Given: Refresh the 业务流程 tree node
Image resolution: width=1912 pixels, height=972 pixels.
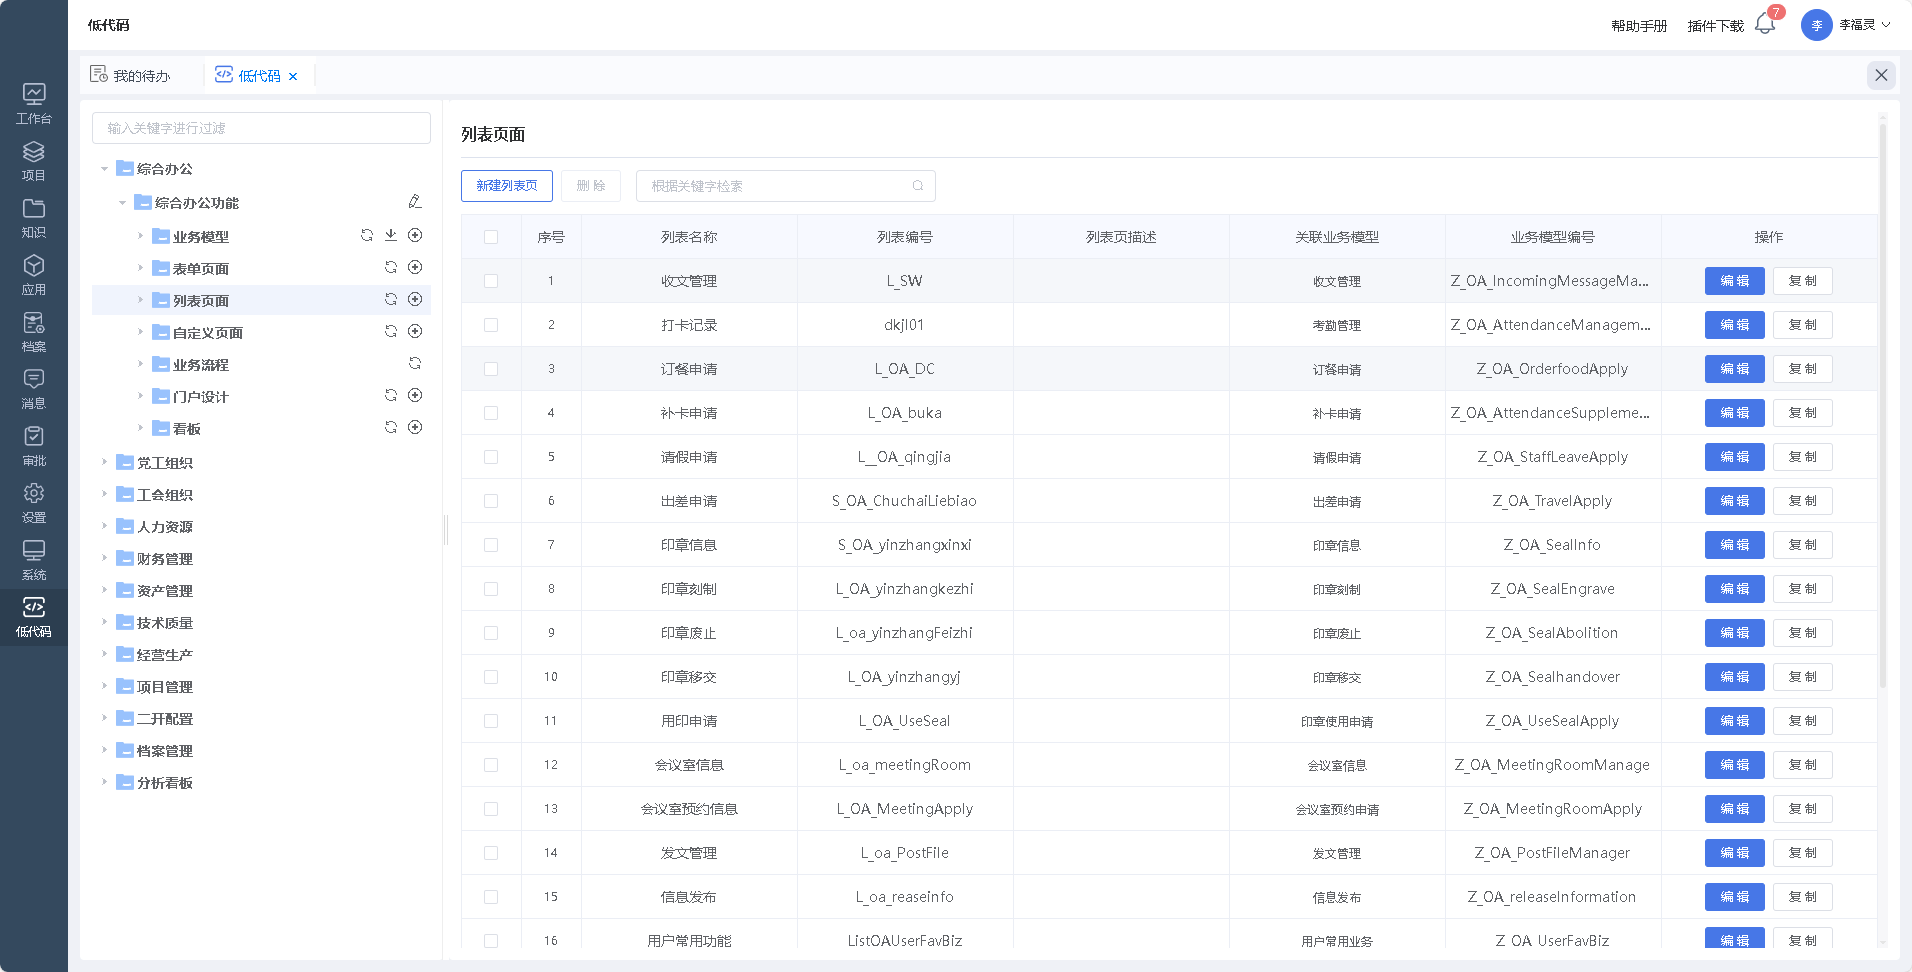Looking at the screenshot, I should (415, 363).
